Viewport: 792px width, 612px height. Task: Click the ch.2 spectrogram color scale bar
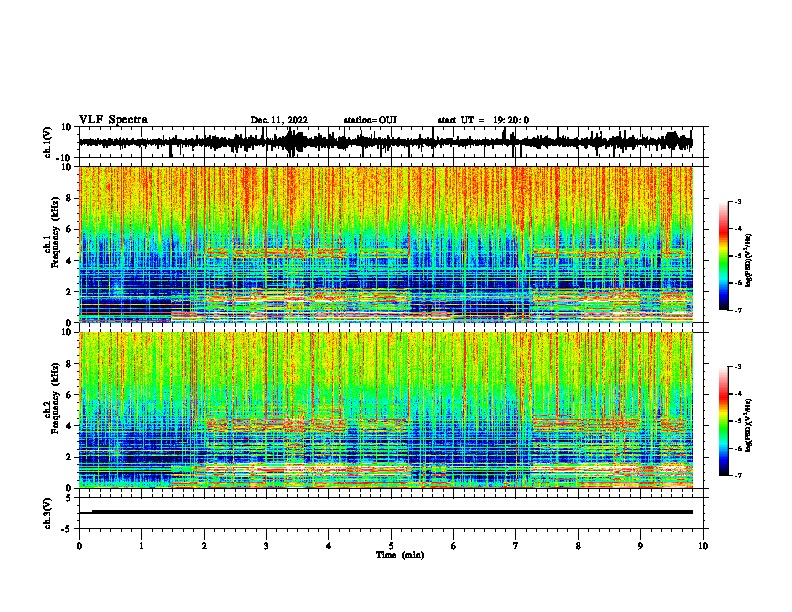(x=723, y=421)
